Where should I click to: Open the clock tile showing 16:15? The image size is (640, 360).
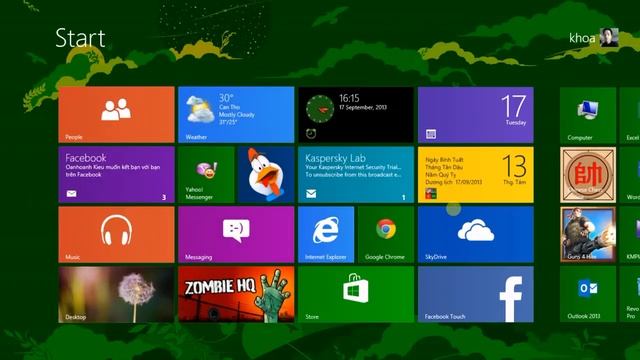356,115
